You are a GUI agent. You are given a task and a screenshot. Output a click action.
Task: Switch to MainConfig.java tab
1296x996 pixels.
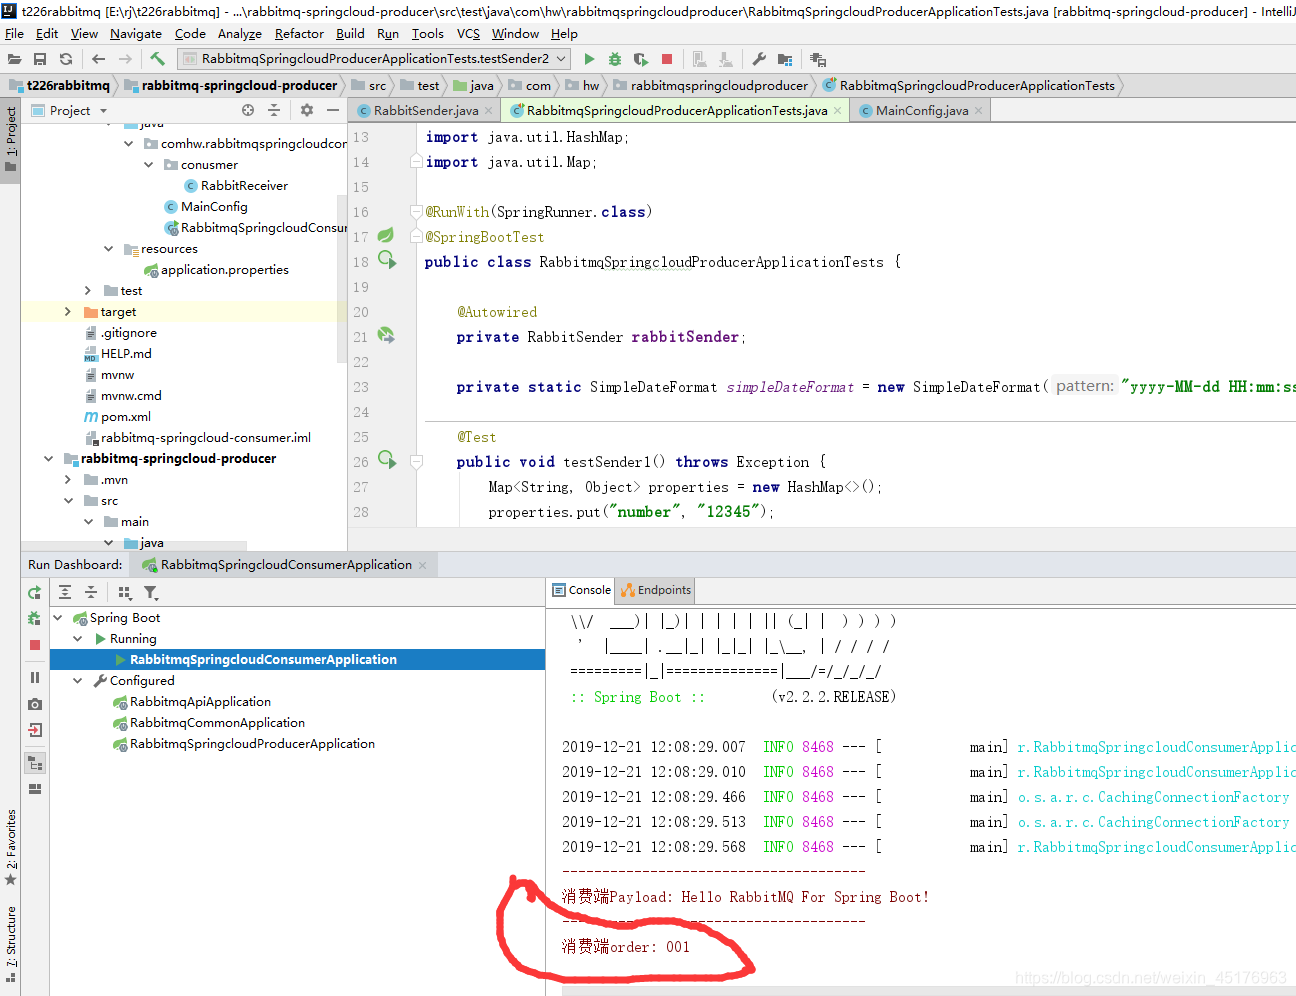tap(921, 110)
